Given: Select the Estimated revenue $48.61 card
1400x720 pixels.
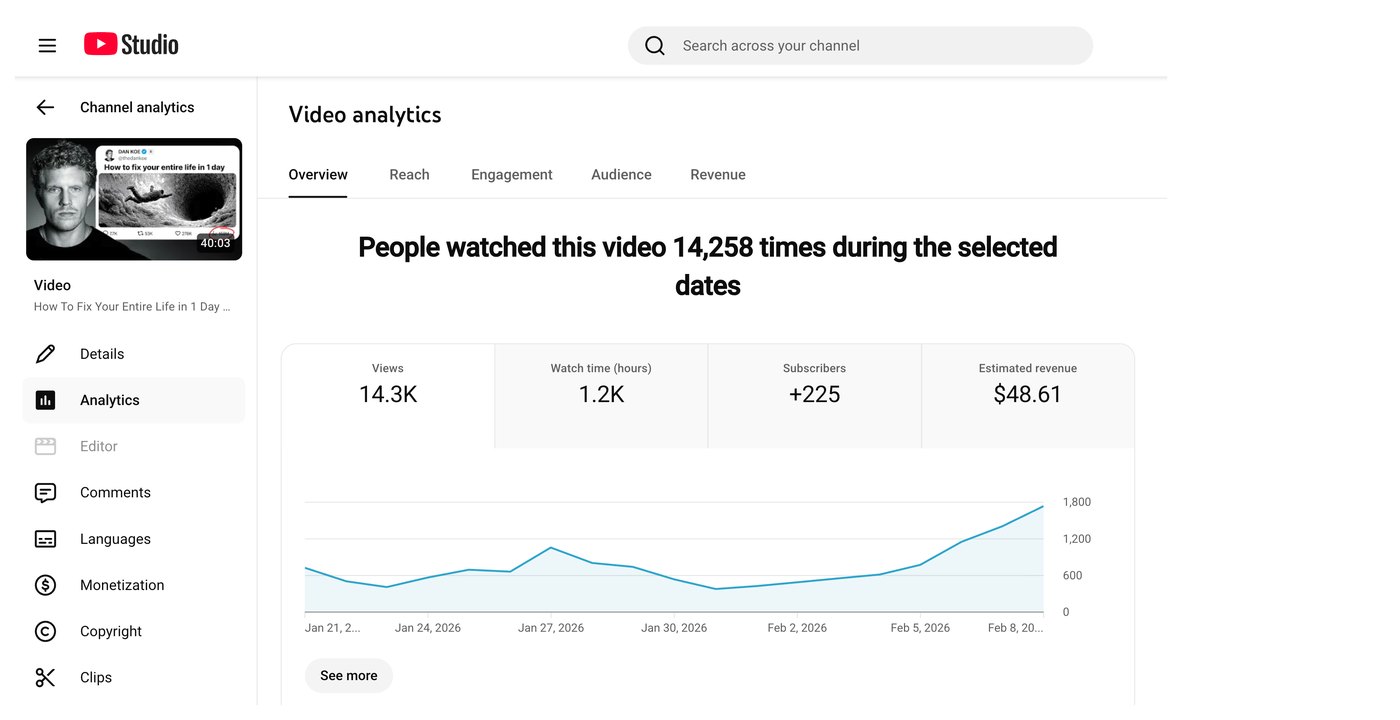Looking at the screenshot, I should click(1028, 396).
